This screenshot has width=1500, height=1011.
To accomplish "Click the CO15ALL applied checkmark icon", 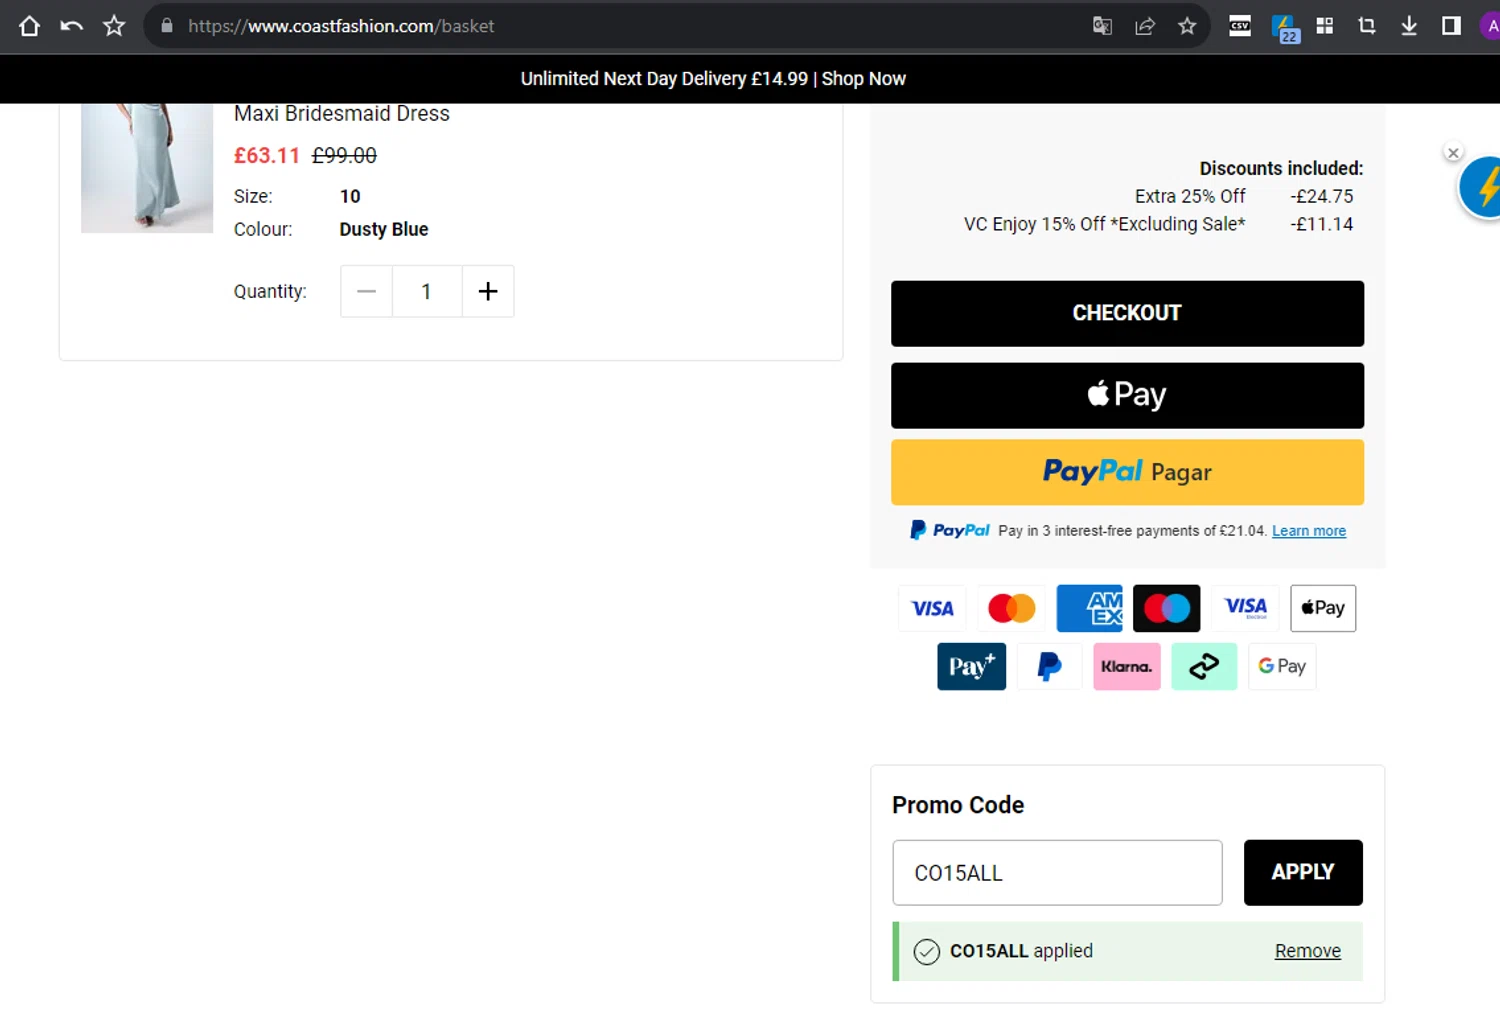I will [x=927, y=952].
